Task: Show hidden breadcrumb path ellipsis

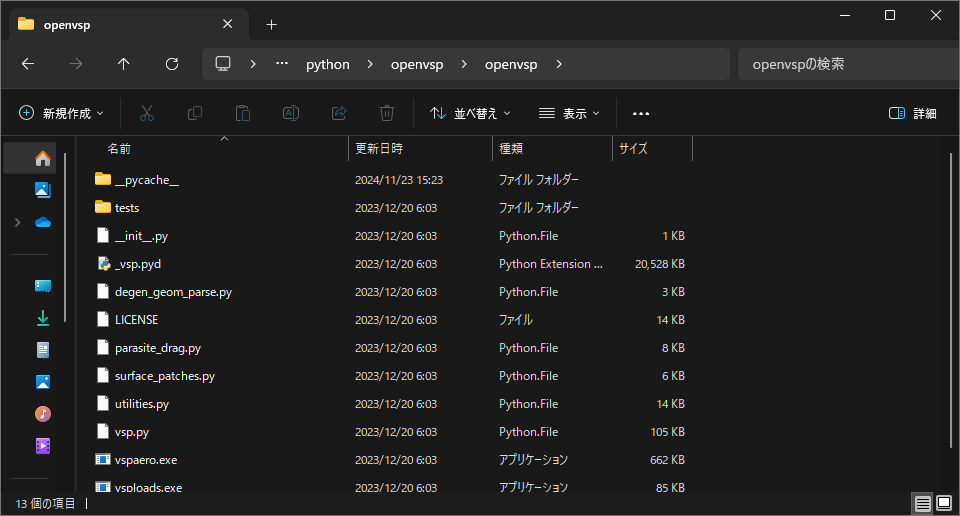Action: click(282, 64)
